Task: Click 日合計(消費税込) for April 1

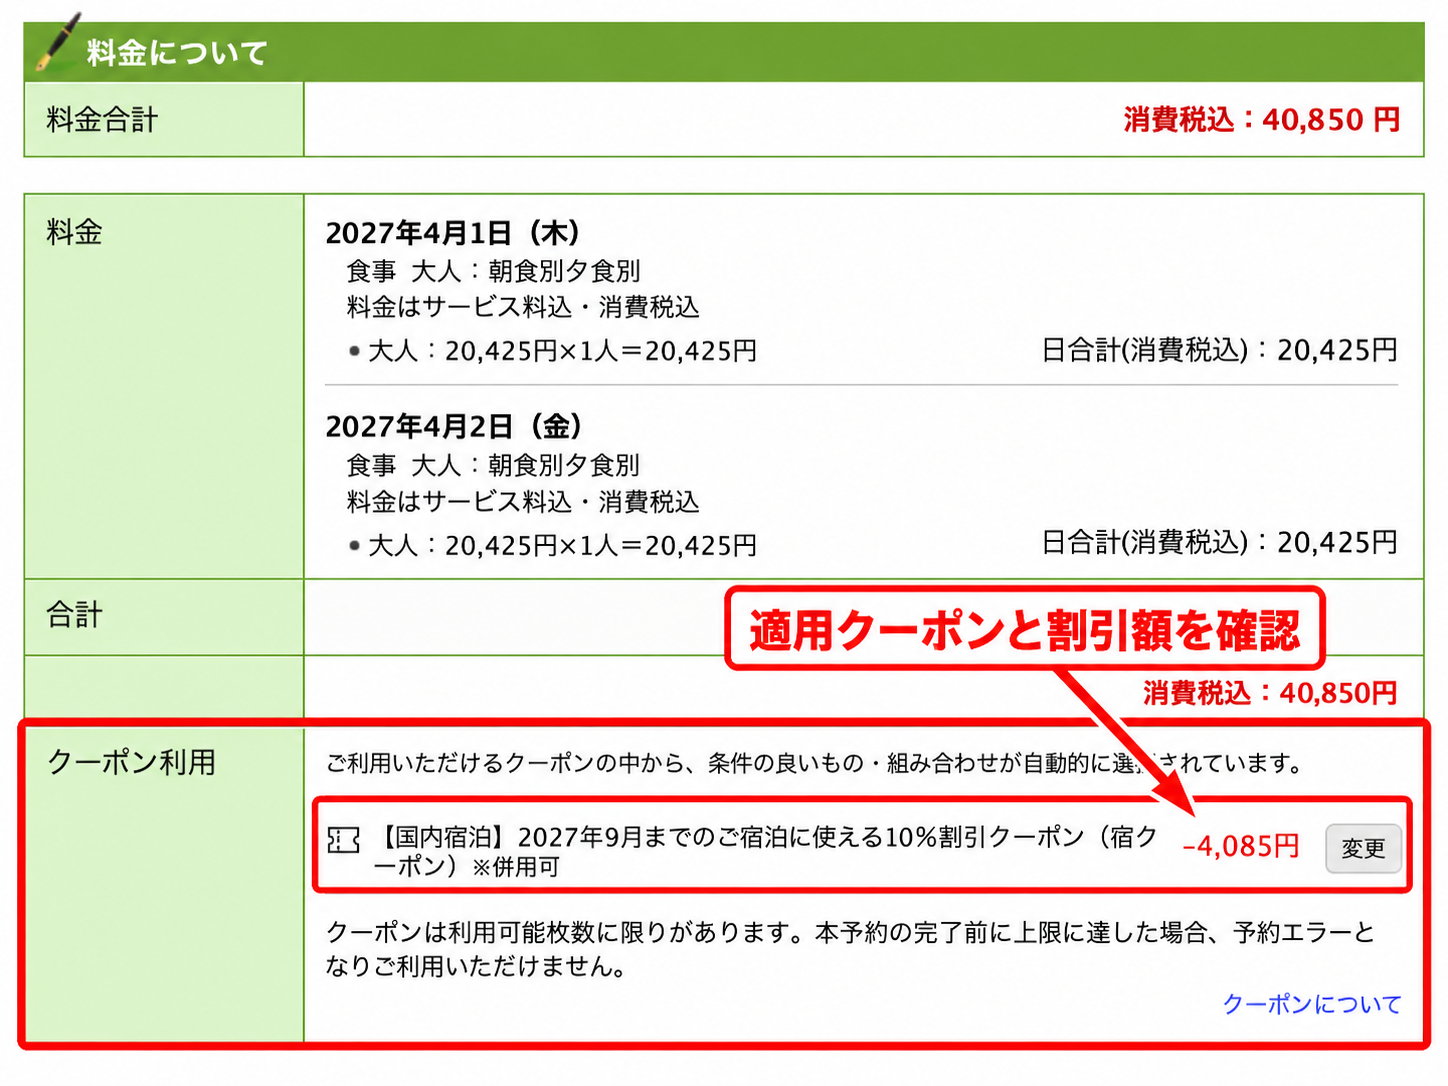Action: point(1219,350)
